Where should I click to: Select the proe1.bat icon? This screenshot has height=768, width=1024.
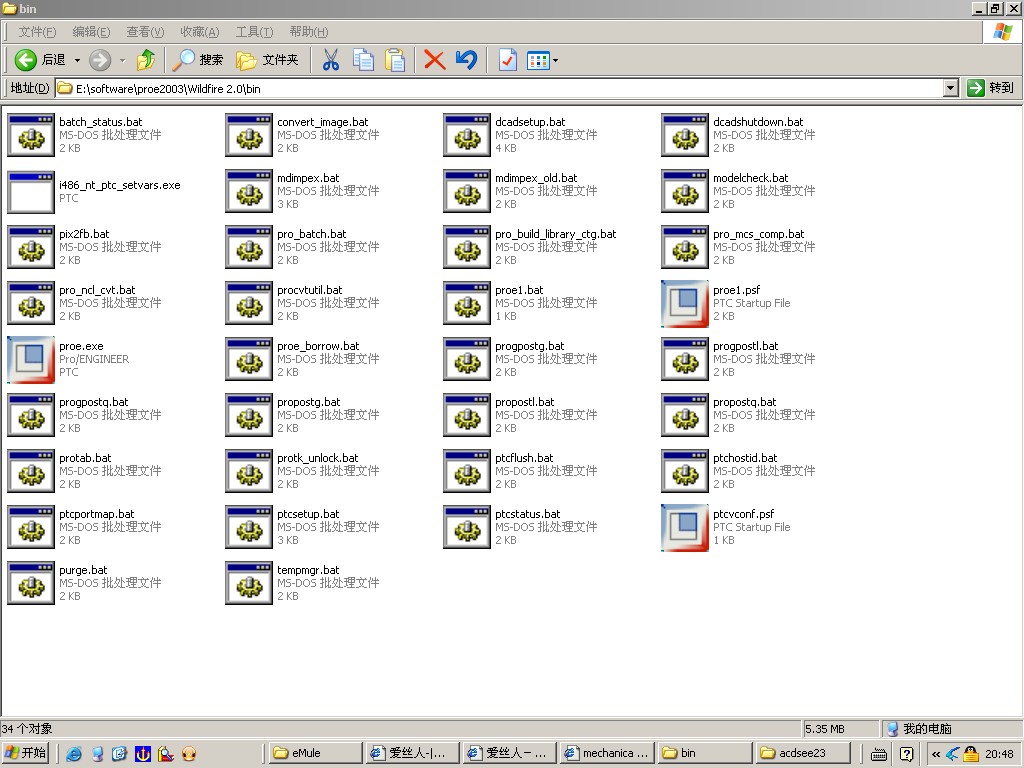coord(467,303)
